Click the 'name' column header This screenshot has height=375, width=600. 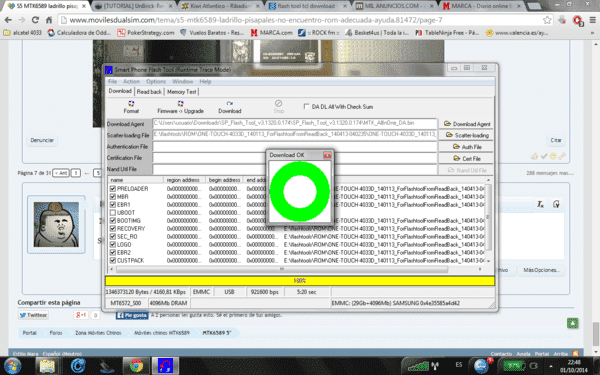135,180
